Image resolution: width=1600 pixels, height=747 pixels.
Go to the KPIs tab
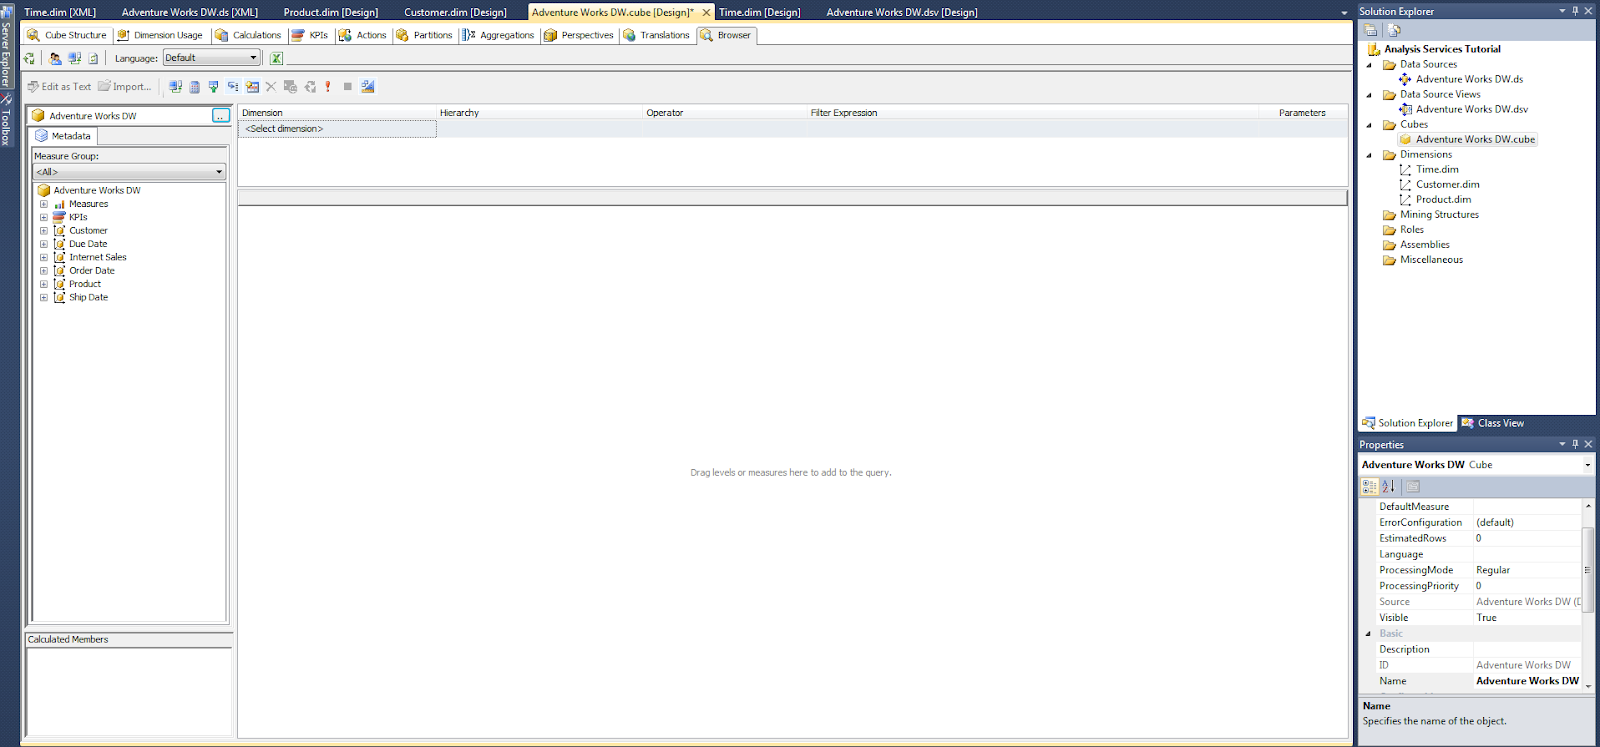click(x=310, y=35)
